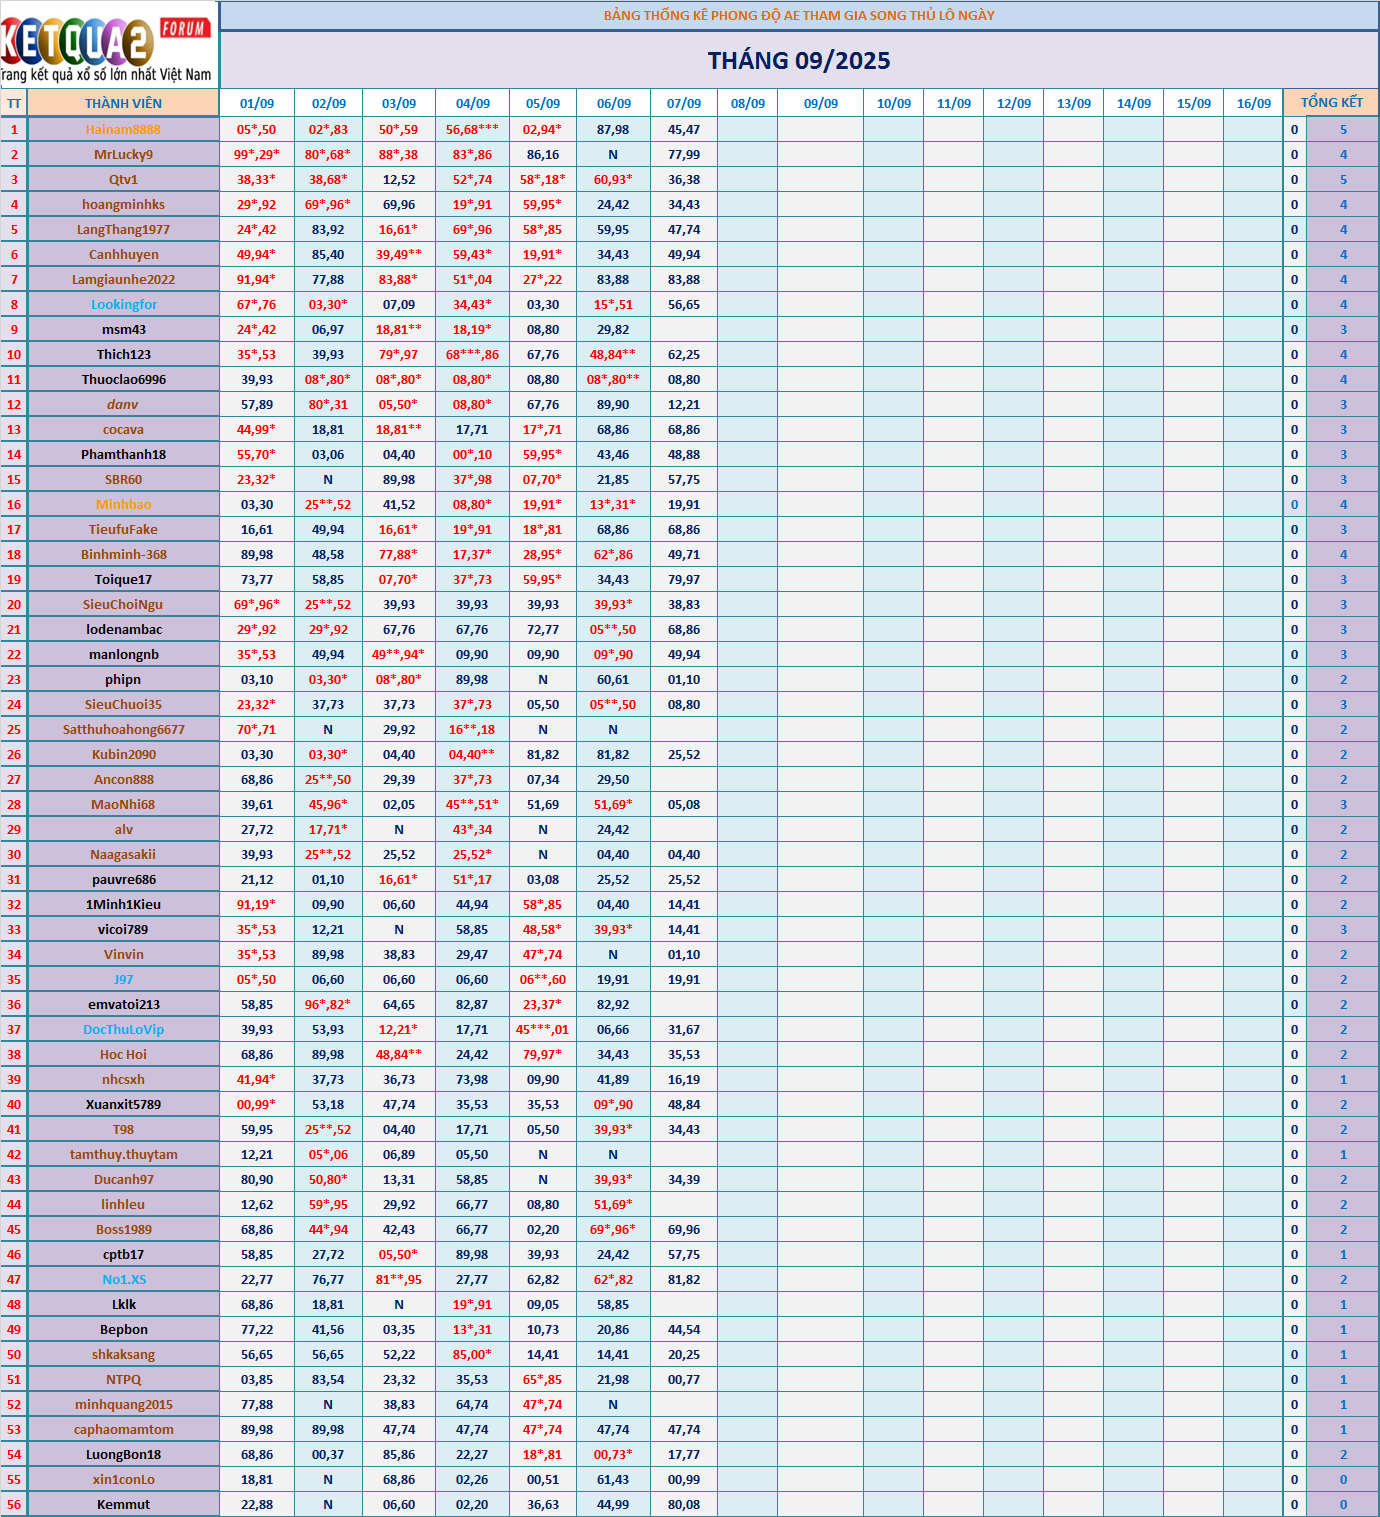This screenshot has height=1517, width=1380.
Task: Click member name Minhbao
Action: point(123,504)
